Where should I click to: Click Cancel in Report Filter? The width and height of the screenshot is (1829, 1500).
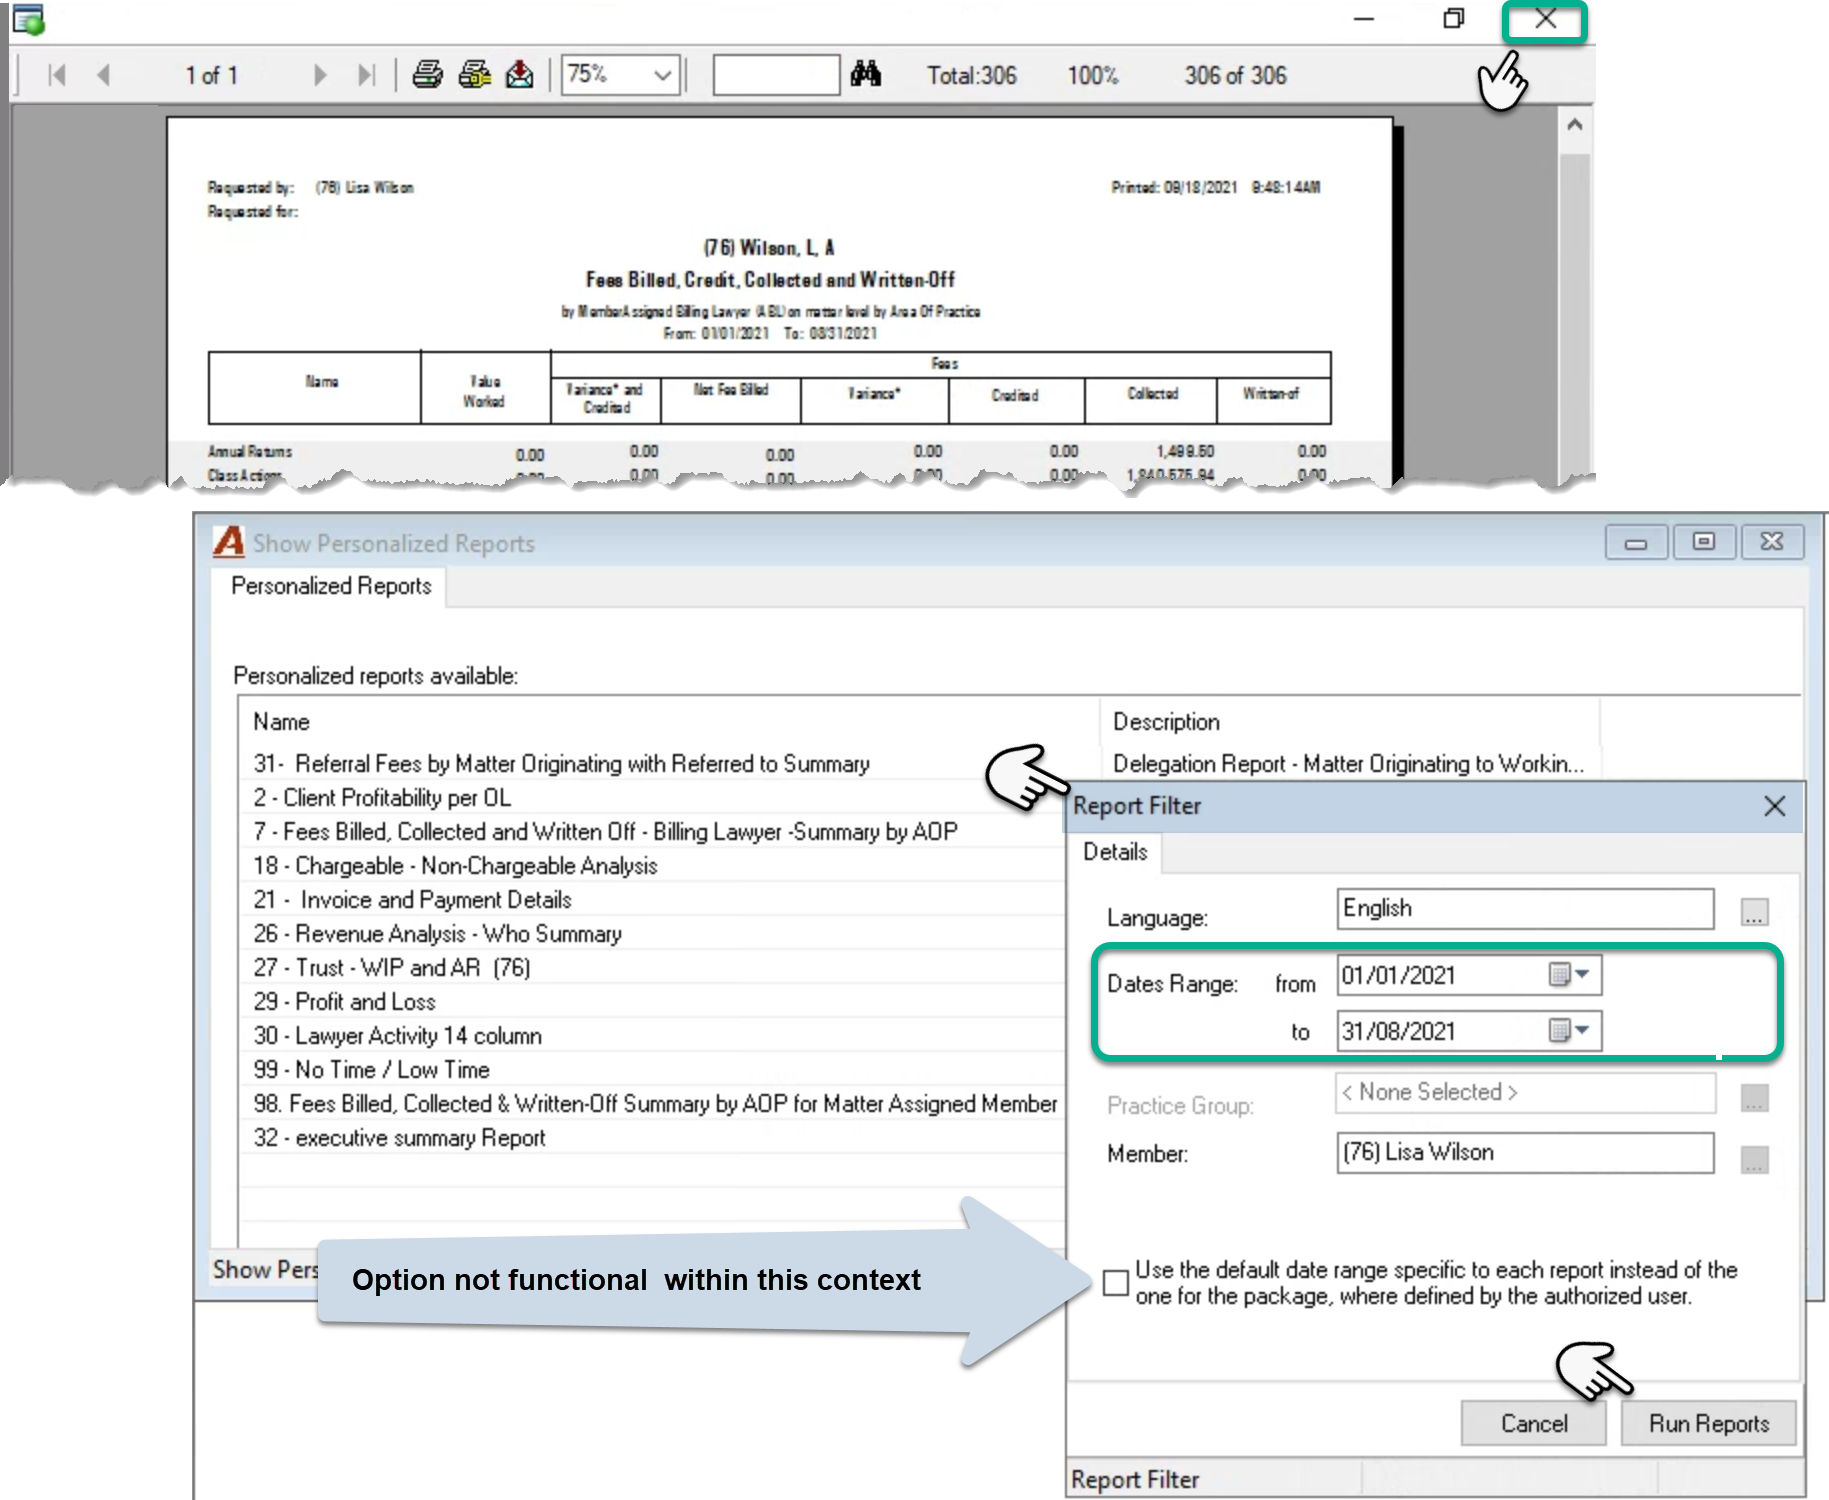tap(1533, 1423)
